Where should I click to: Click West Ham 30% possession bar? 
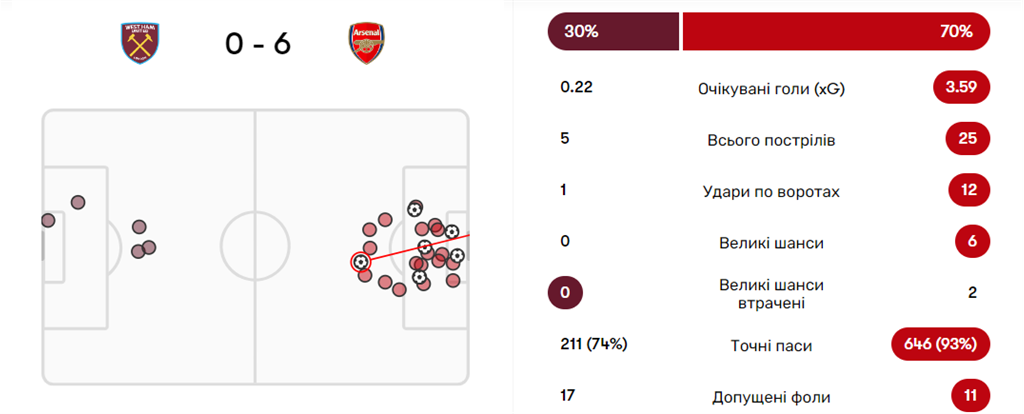(x=612, y=31)
